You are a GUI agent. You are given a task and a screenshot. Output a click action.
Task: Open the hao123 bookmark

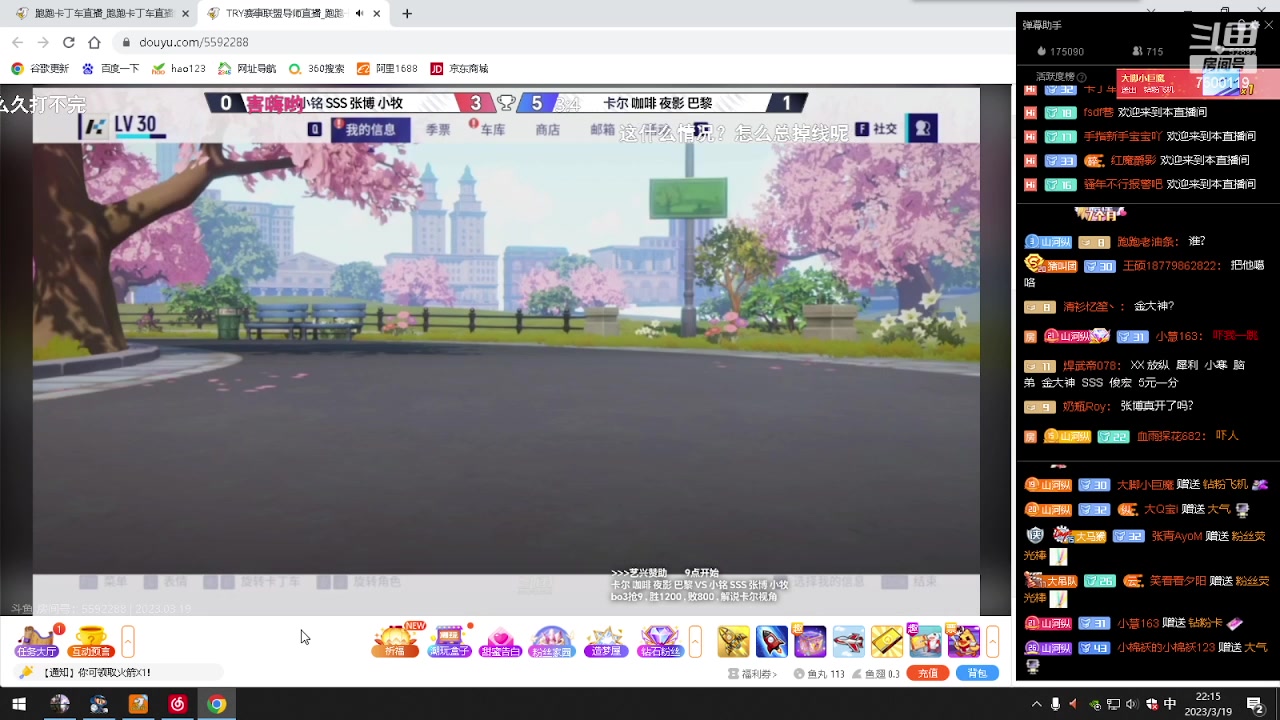click(179, 69)
